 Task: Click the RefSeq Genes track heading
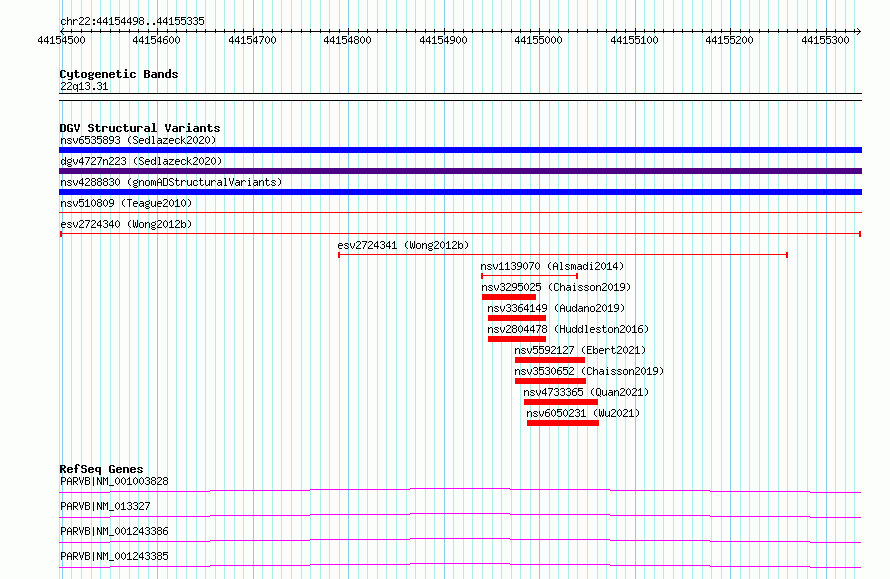coord(101,469)
